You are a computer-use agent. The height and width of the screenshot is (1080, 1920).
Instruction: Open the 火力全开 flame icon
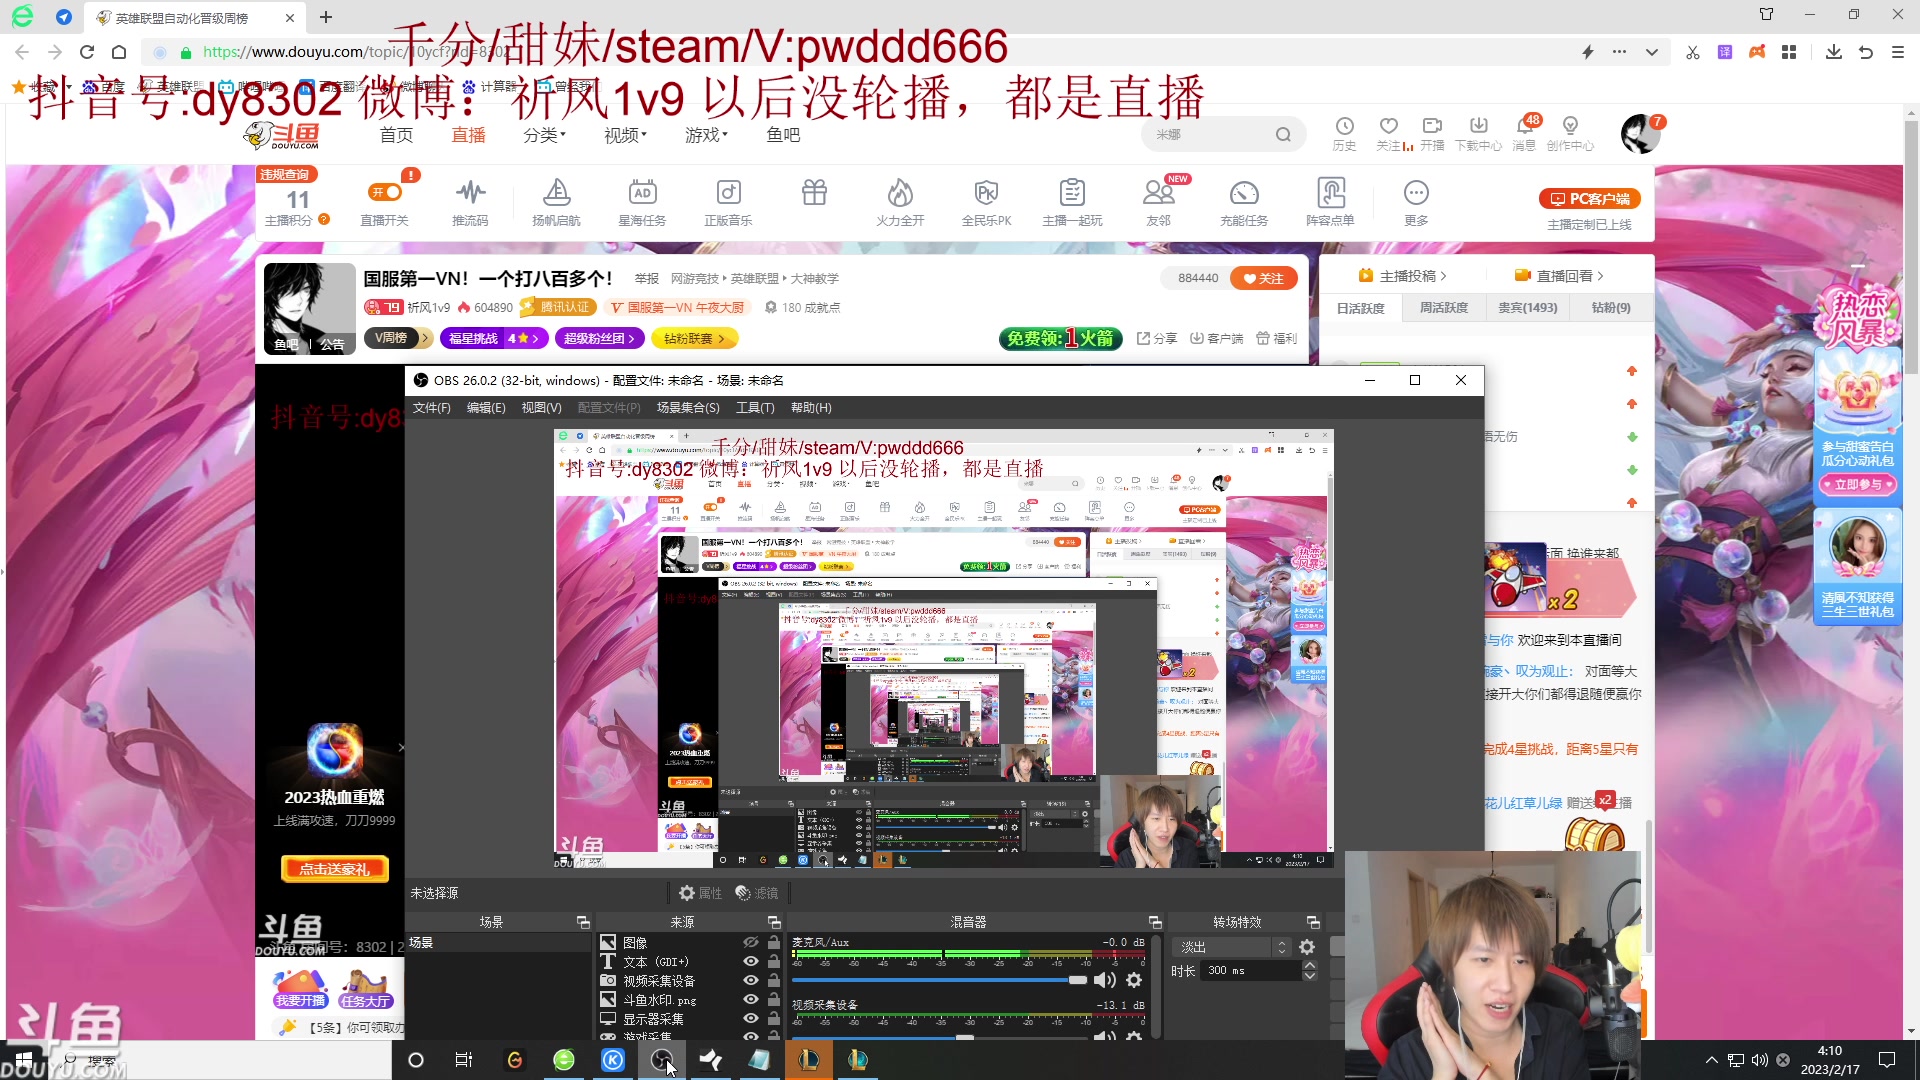coord(900,201)
